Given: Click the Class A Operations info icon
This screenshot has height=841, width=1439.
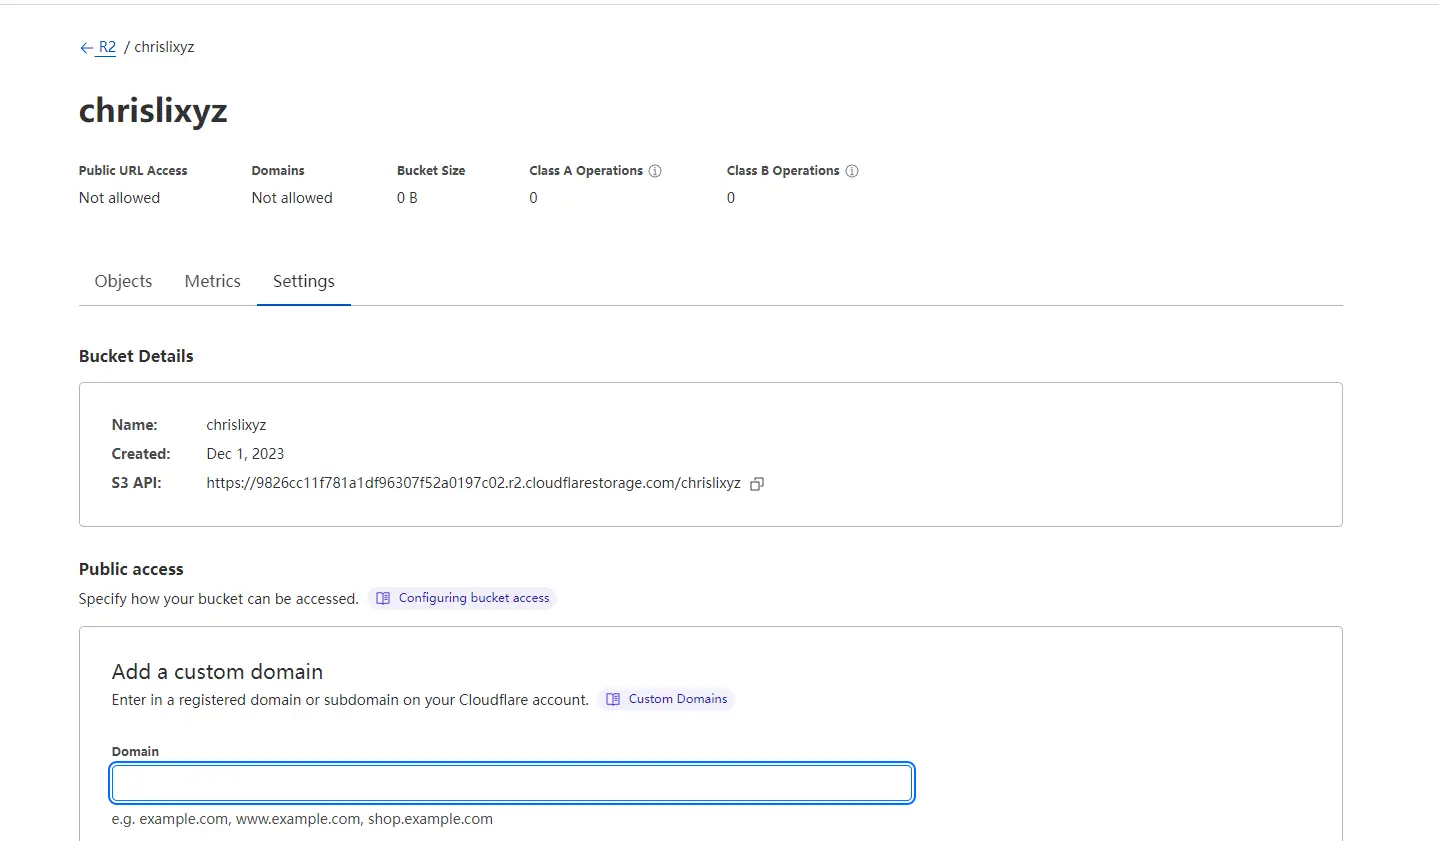Looking at the screenshot, I should pyautogui.click(x=657, y=170).
